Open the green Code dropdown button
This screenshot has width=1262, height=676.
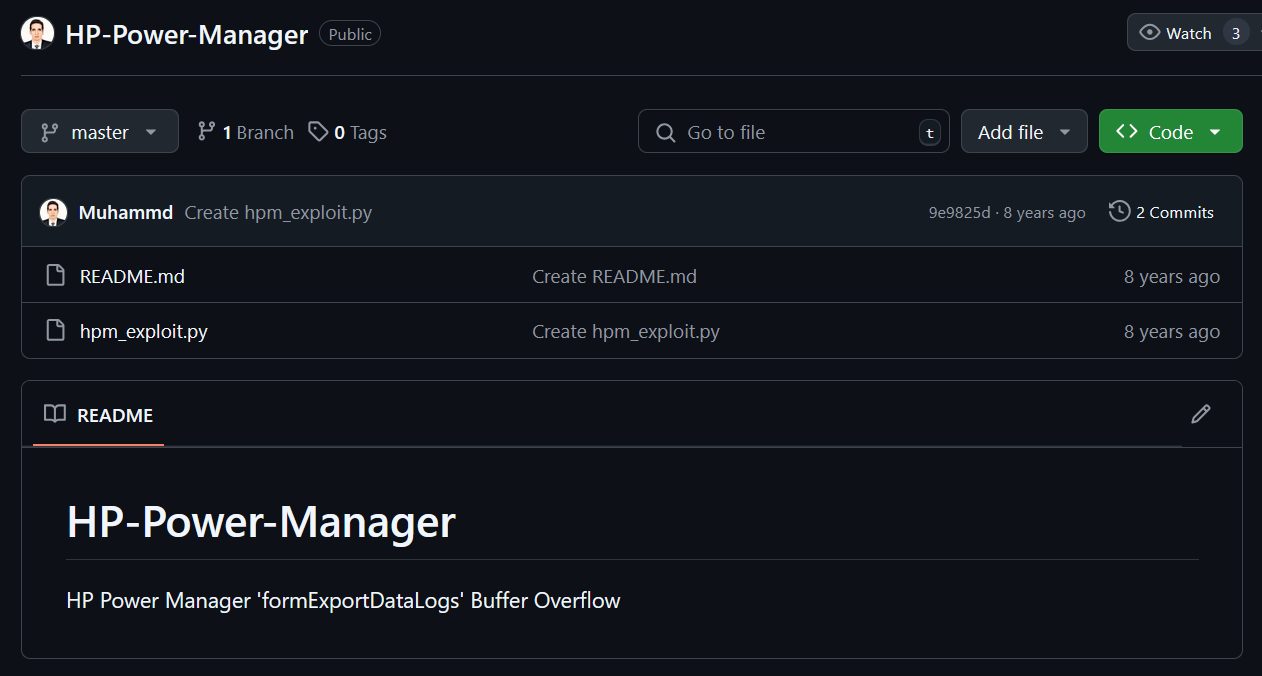coord(1170,131)
